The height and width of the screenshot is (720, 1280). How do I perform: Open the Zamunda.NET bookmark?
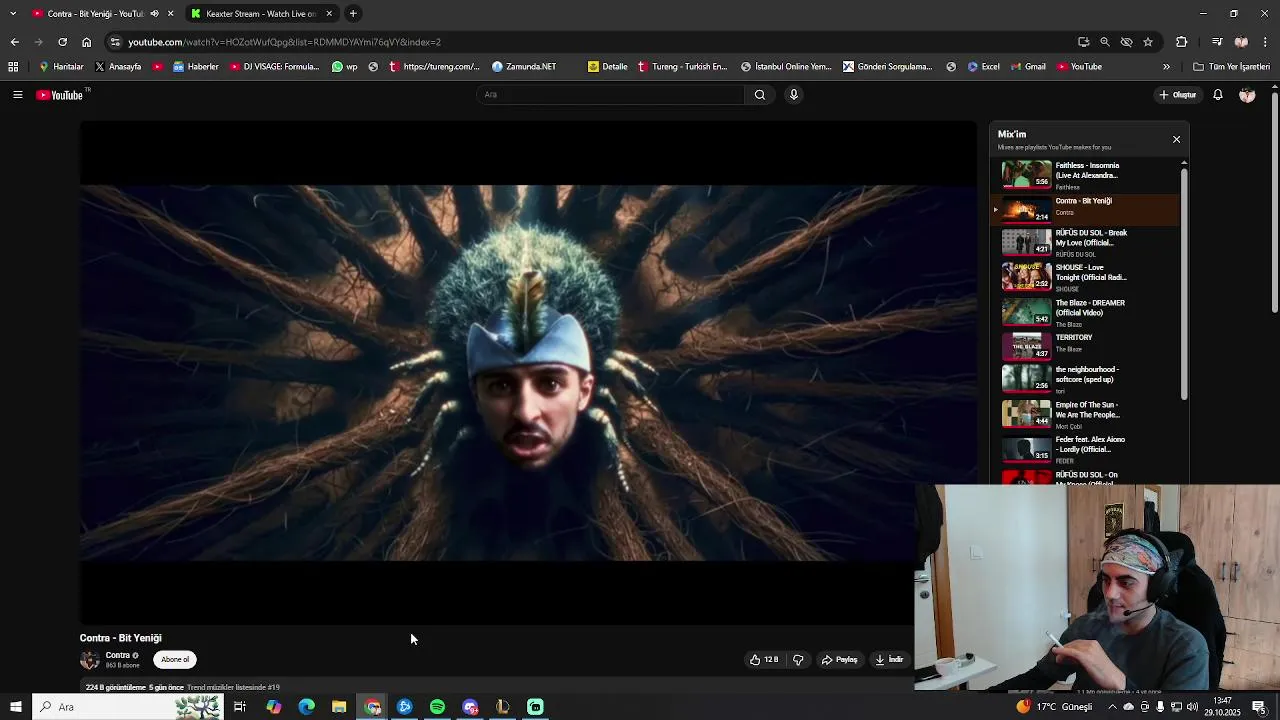tap(524, 67)
